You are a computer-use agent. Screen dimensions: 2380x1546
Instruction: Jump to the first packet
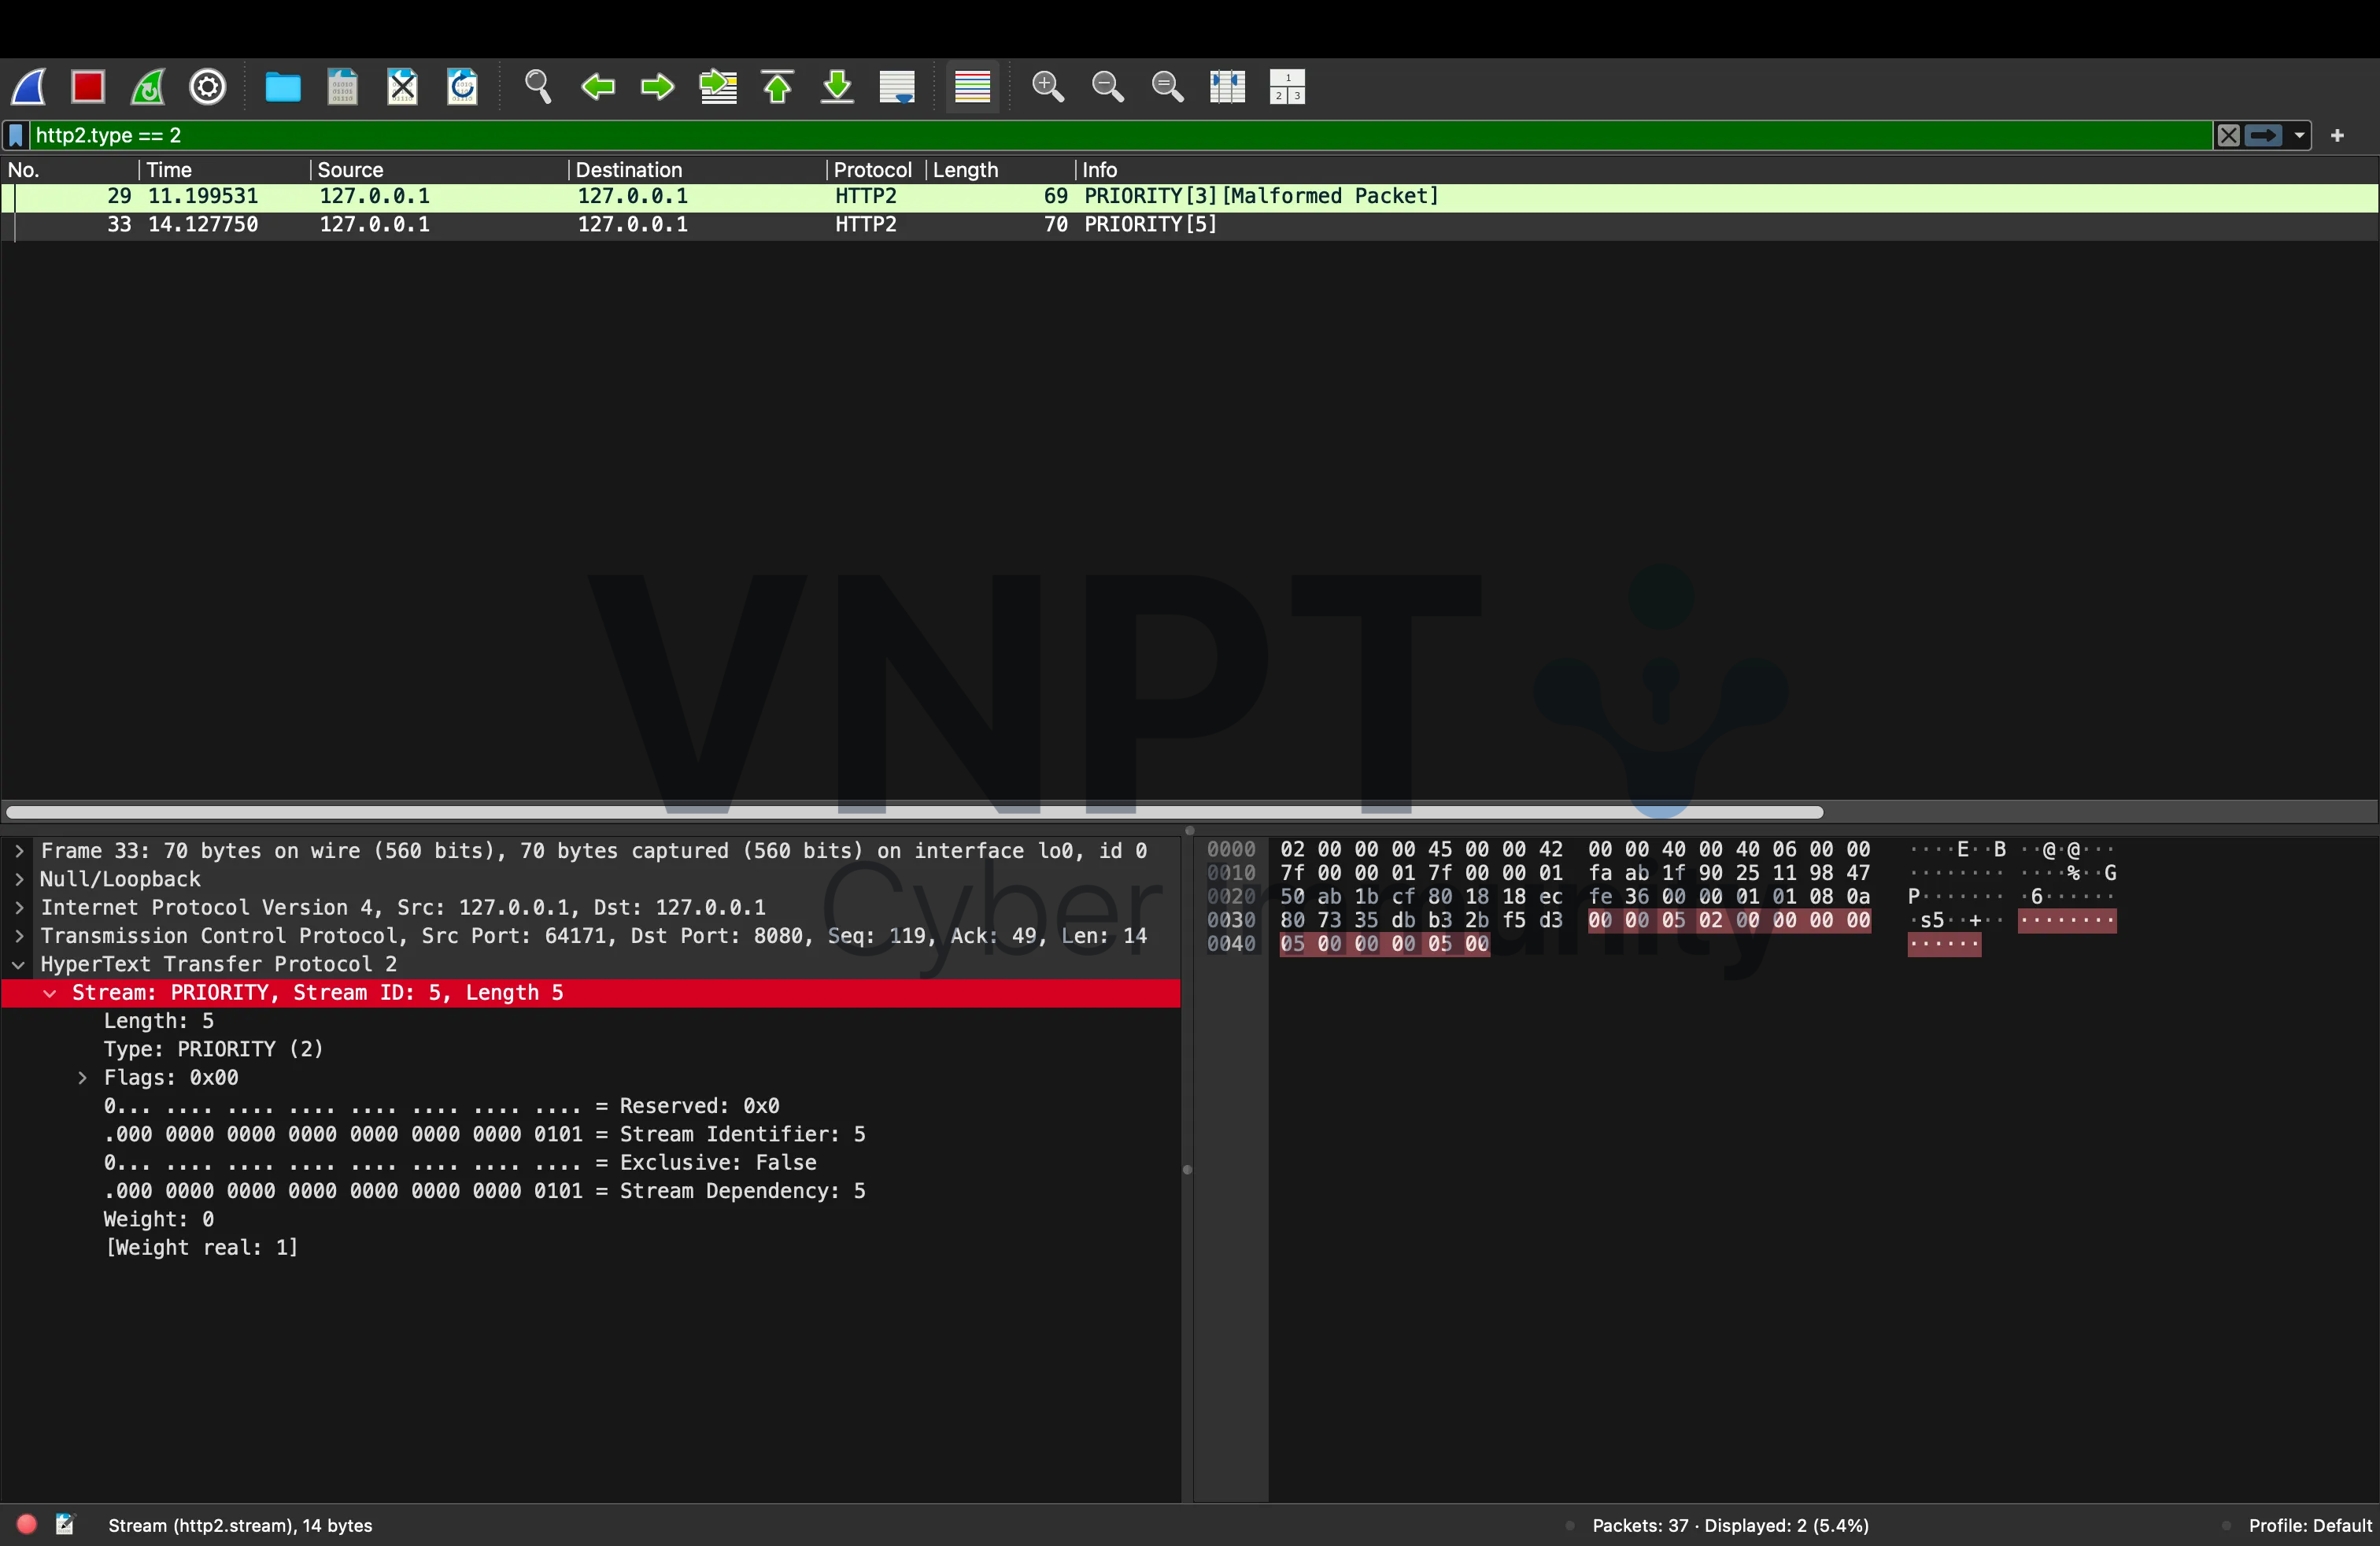click(778, 87)
